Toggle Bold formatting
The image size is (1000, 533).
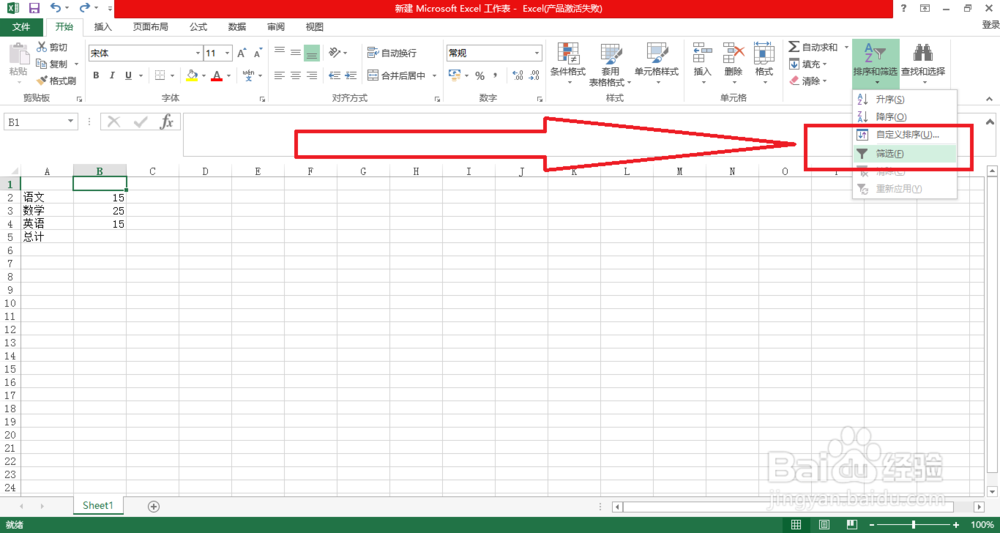click(96, 75)
